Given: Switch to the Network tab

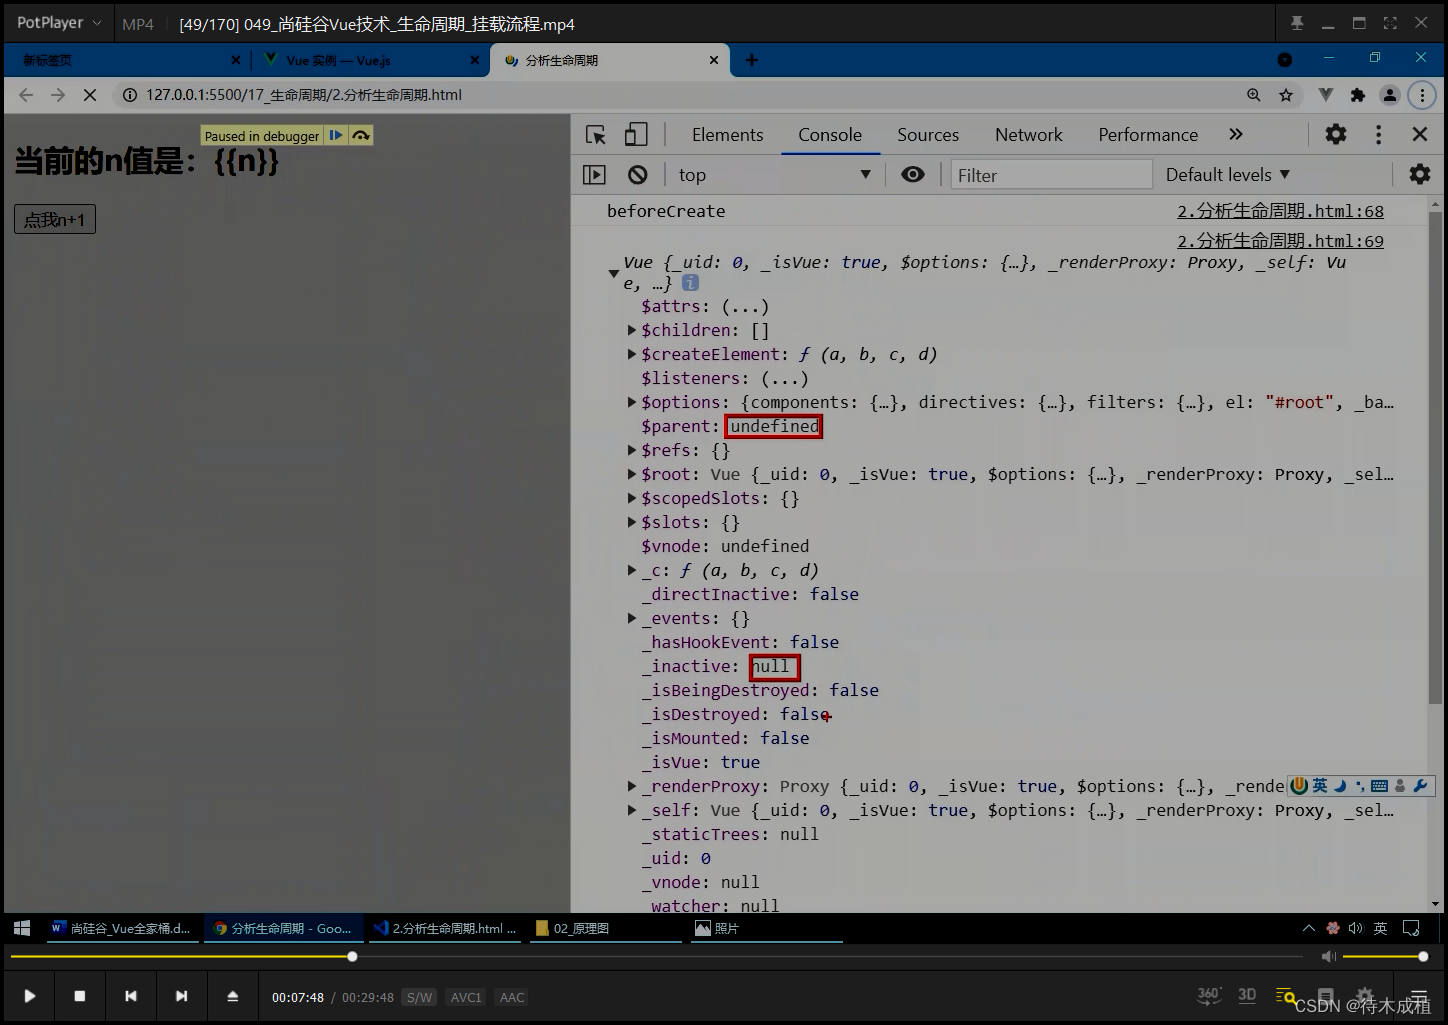Looking at the screenshot, I should 1029,135.
